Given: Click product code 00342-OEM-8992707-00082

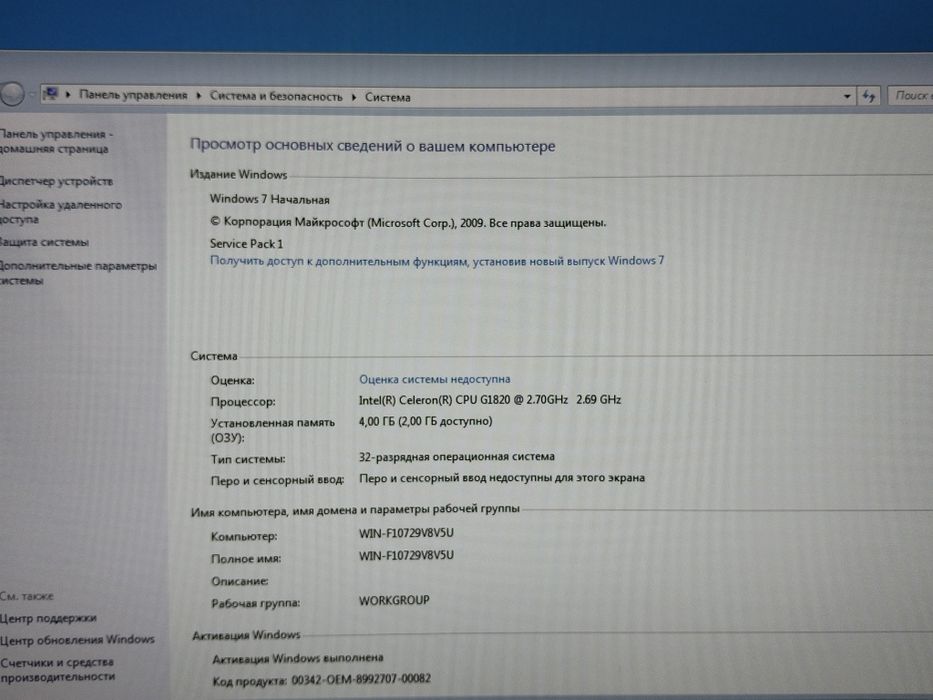Looking at the screenshot, I should 361,679.
